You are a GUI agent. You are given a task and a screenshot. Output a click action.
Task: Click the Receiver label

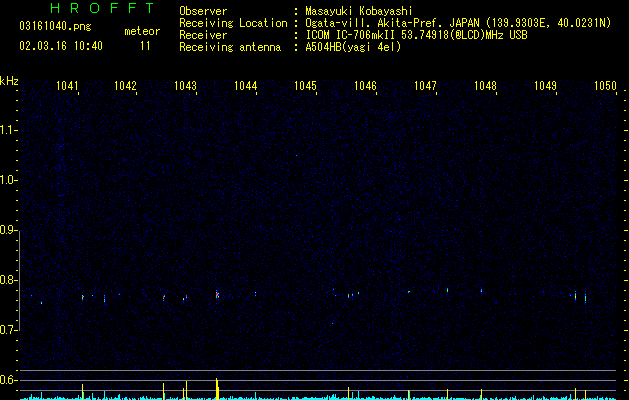[x=203, y=35]
